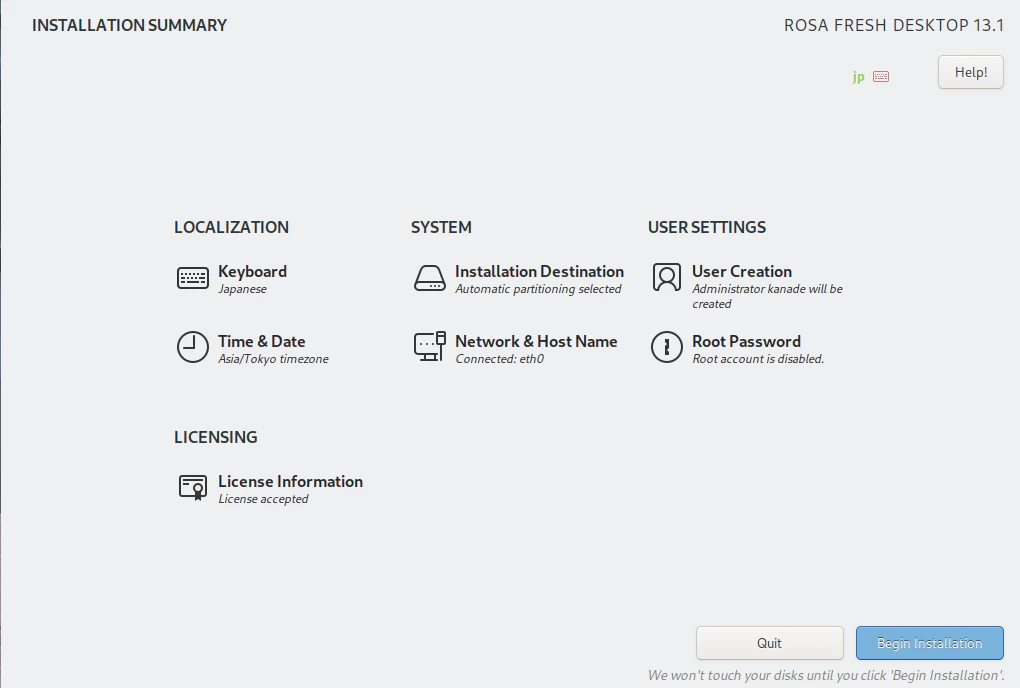1020x688 pixels.
Task: Click 'License accepted' status text
Action: click(x=263, y=499)
